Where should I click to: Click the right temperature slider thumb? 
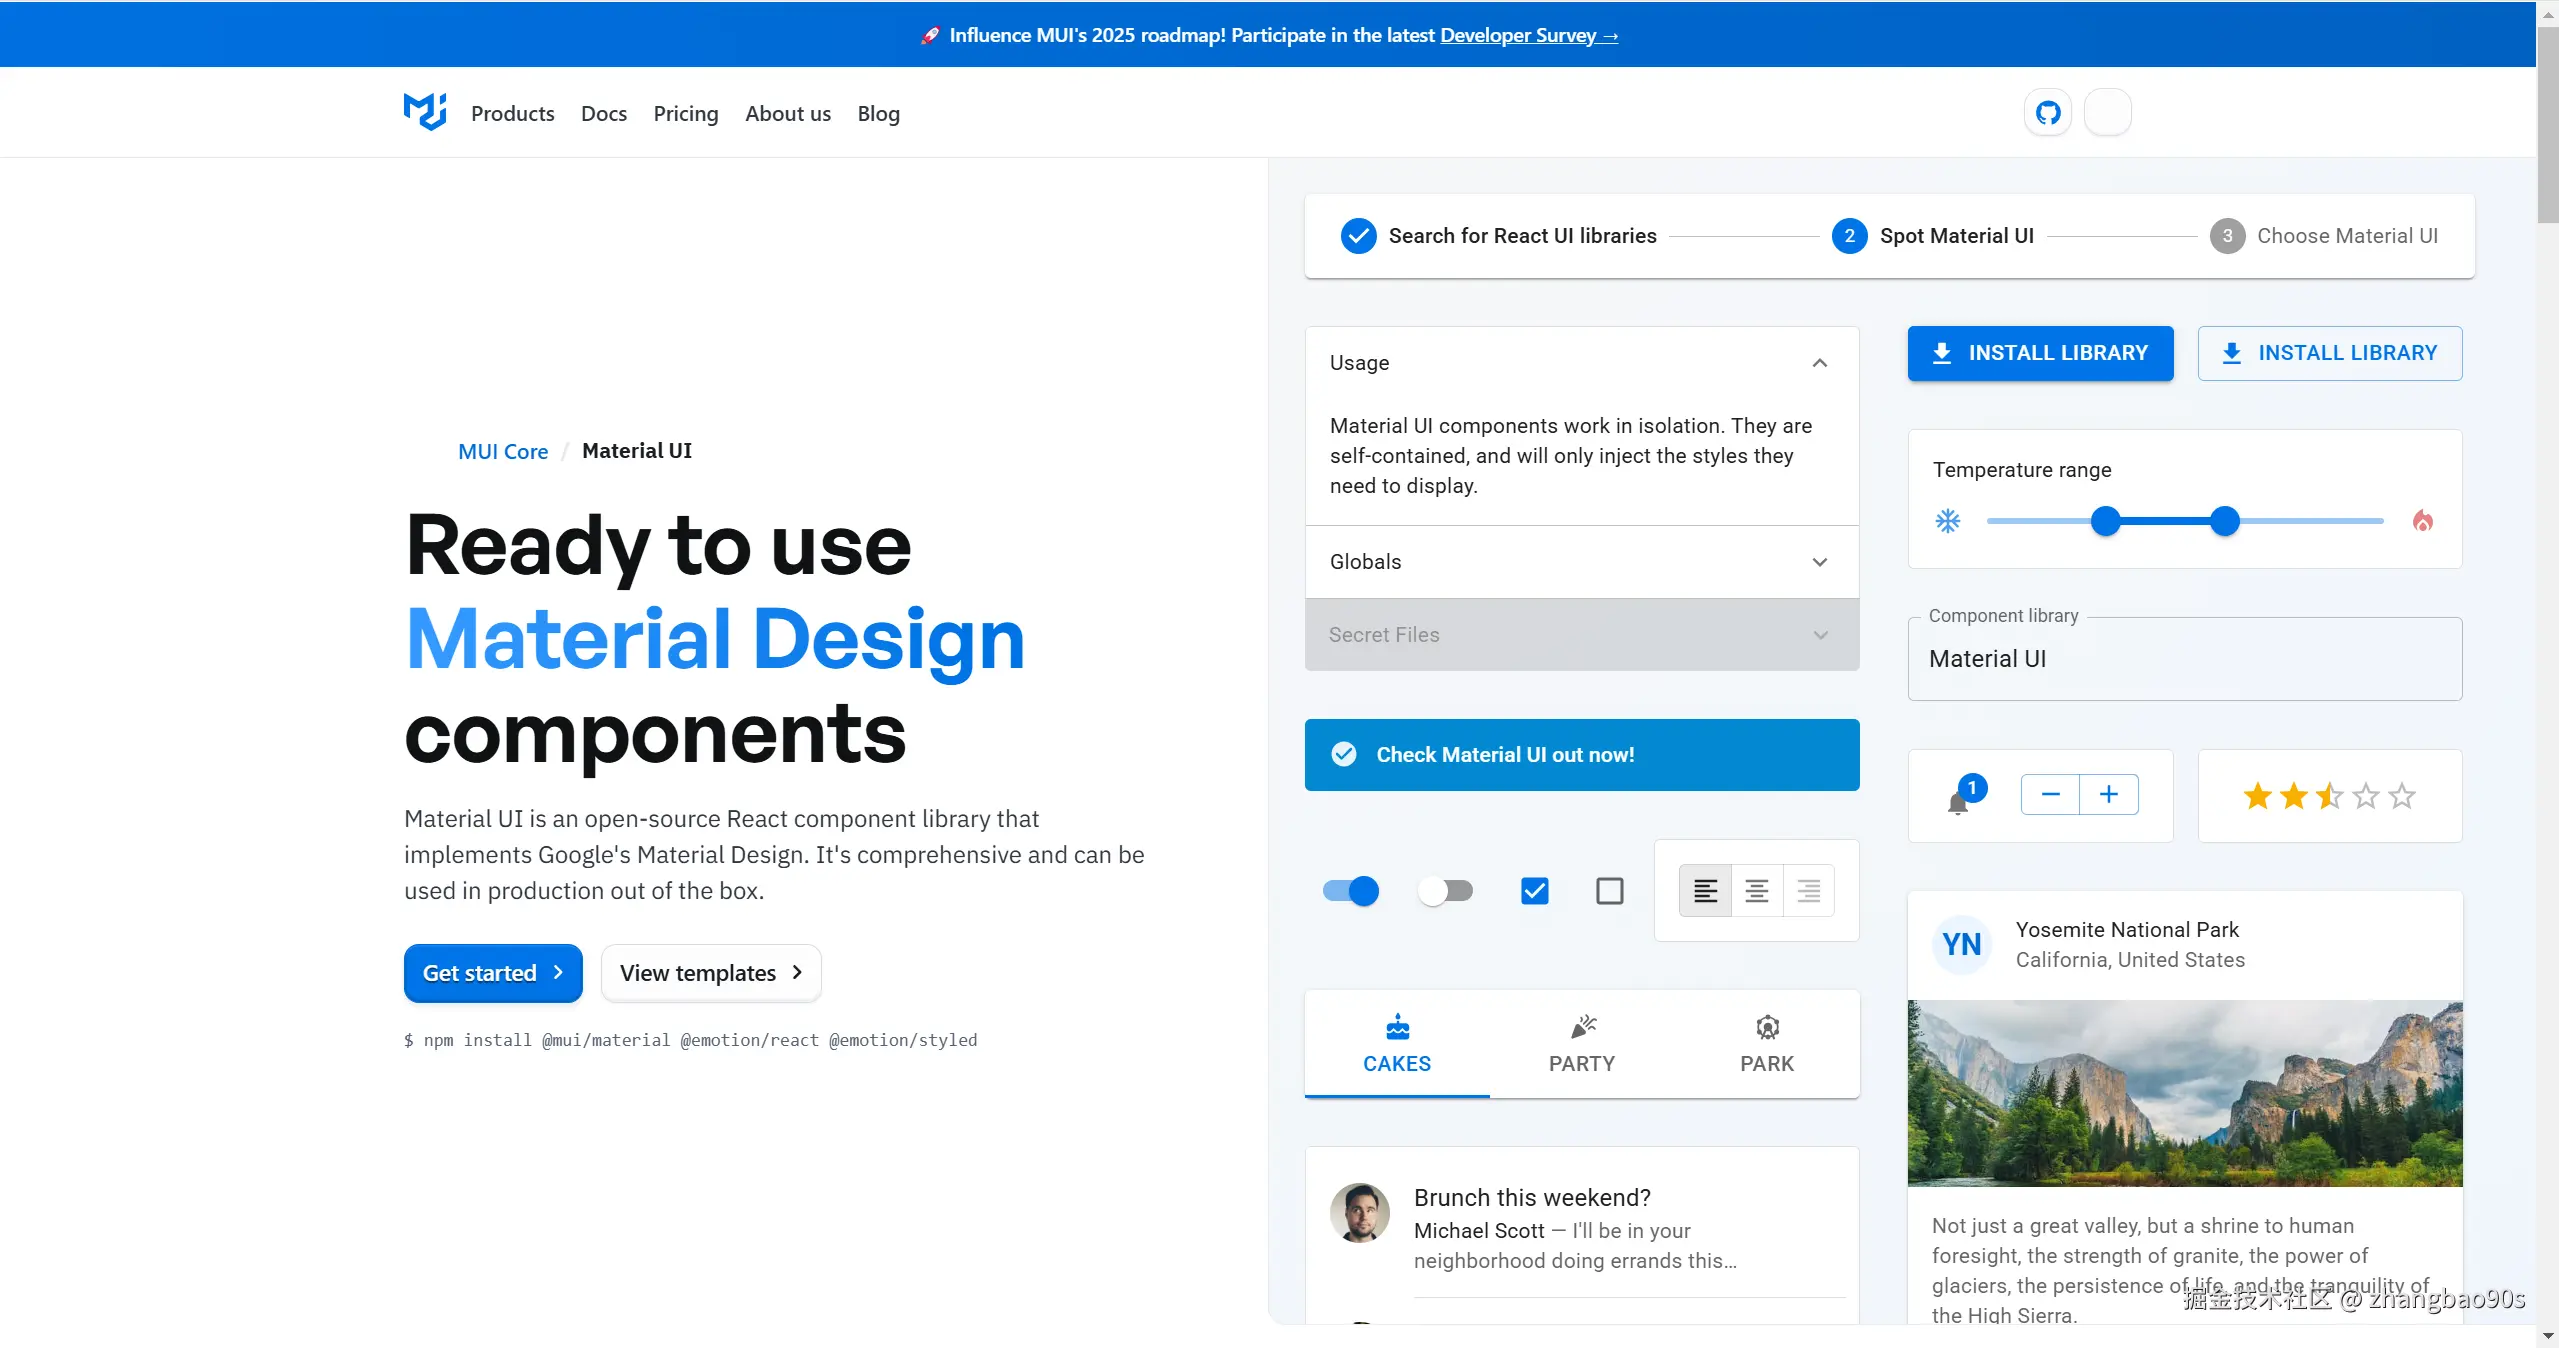pyautogui.click(x=2224, y=521)
